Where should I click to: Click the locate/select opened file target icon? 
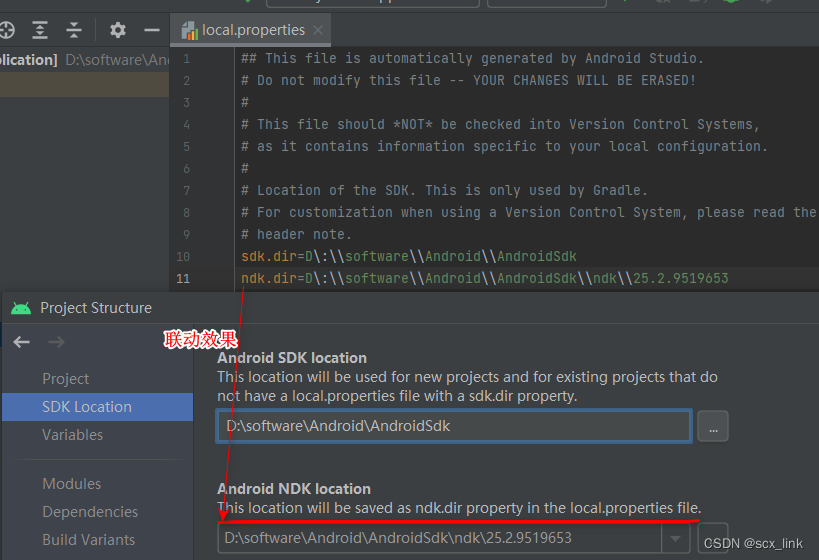click(x=6, y=30)
